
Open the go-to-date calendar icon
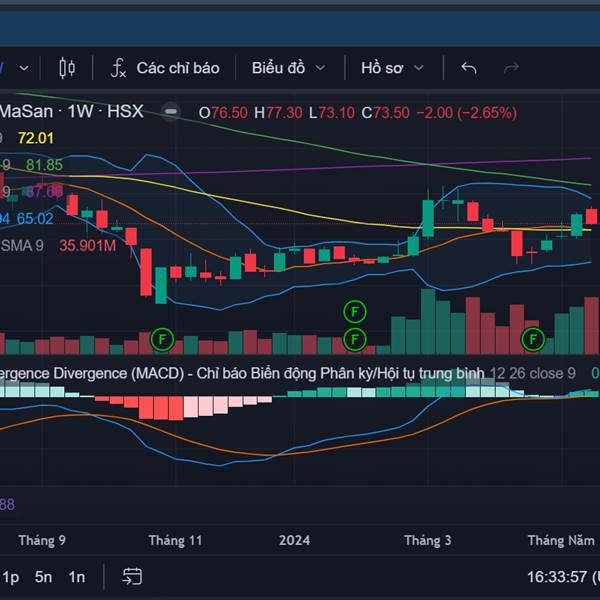pos(132,577)
